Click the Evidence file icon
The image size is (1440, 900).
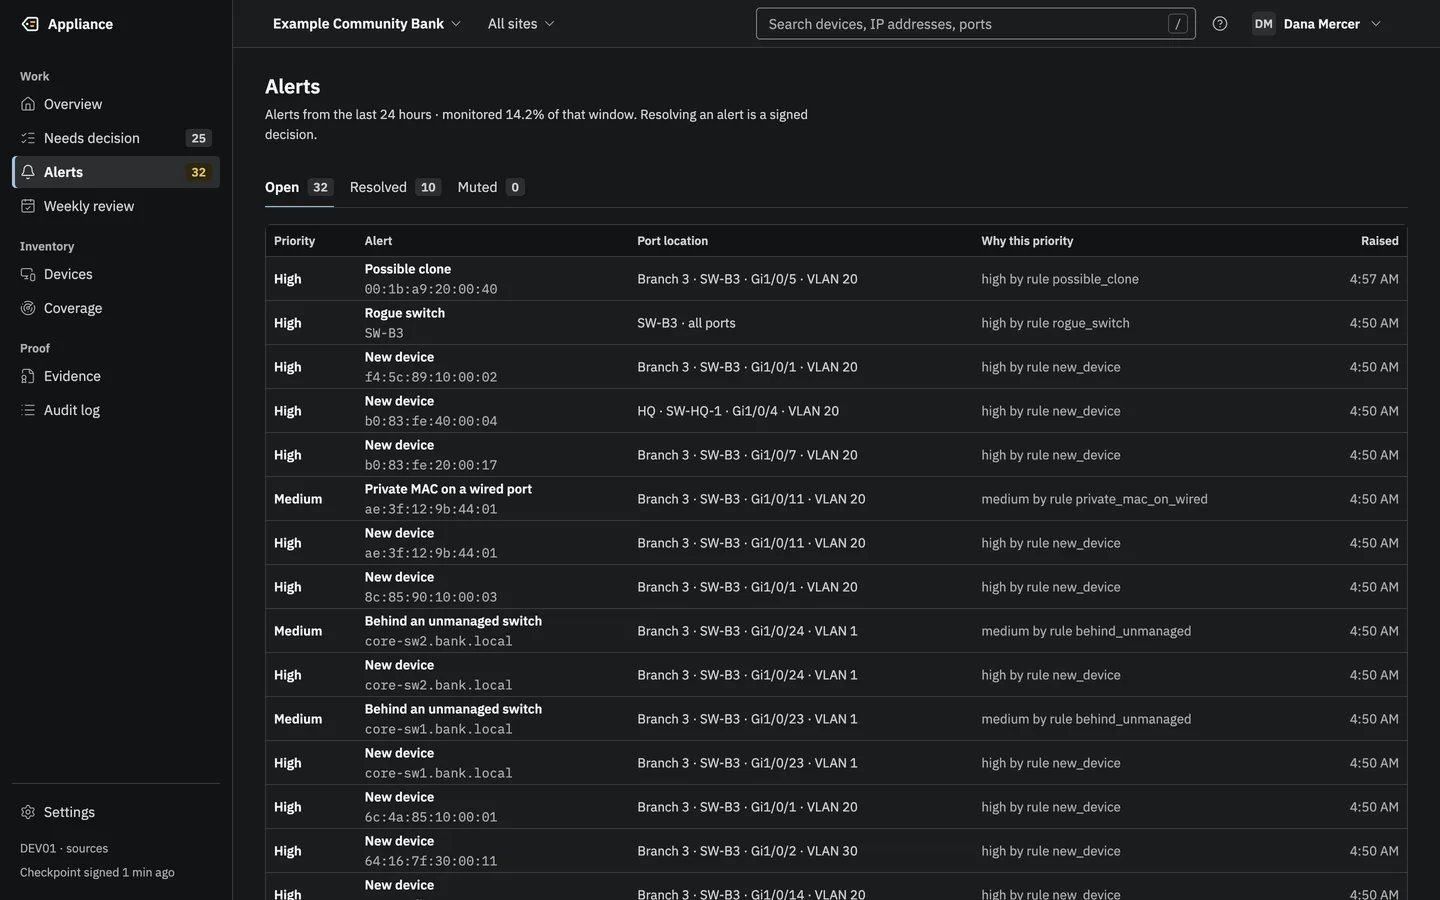[x=28, y=376]
